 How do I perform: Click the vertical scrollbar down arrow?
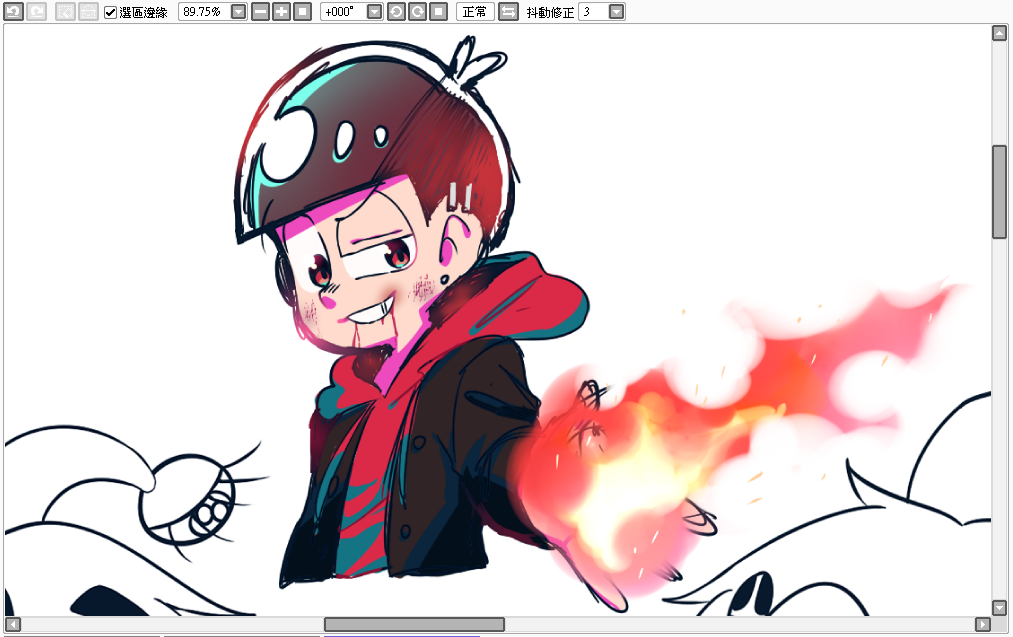[999, 608]
